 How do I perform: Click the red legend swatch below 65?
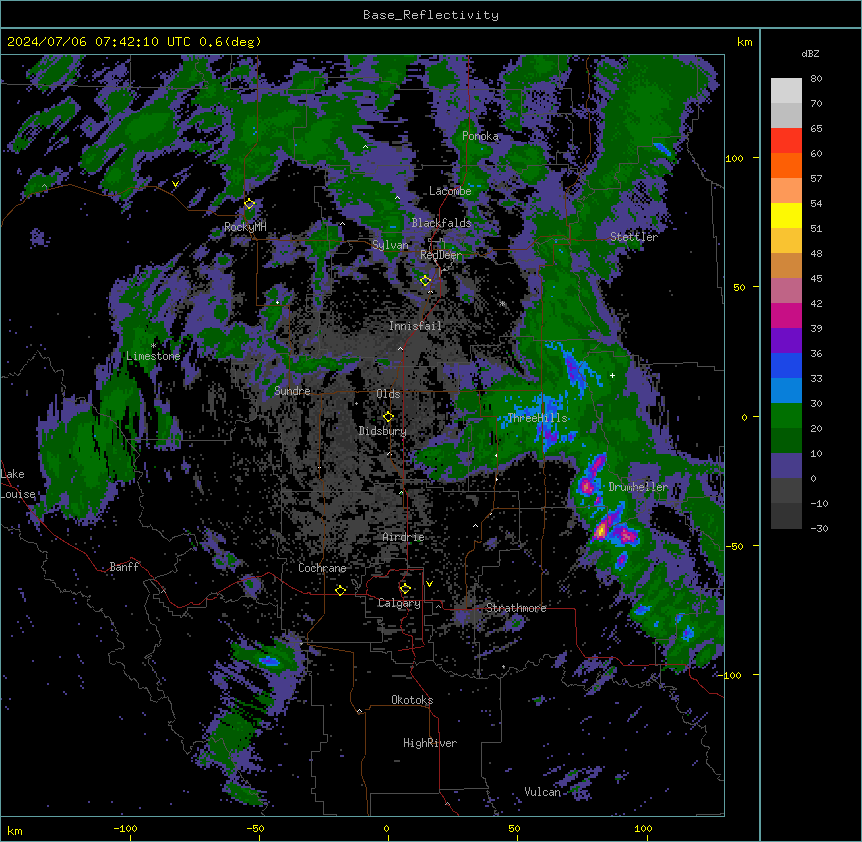pyautogui.click(x=786, y=141)
